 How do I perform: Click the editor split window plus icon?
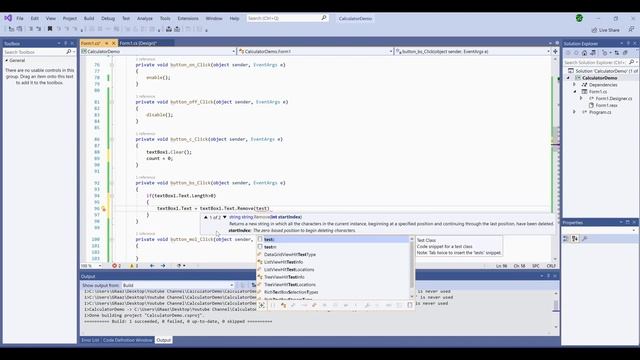[x=555, y=51]
